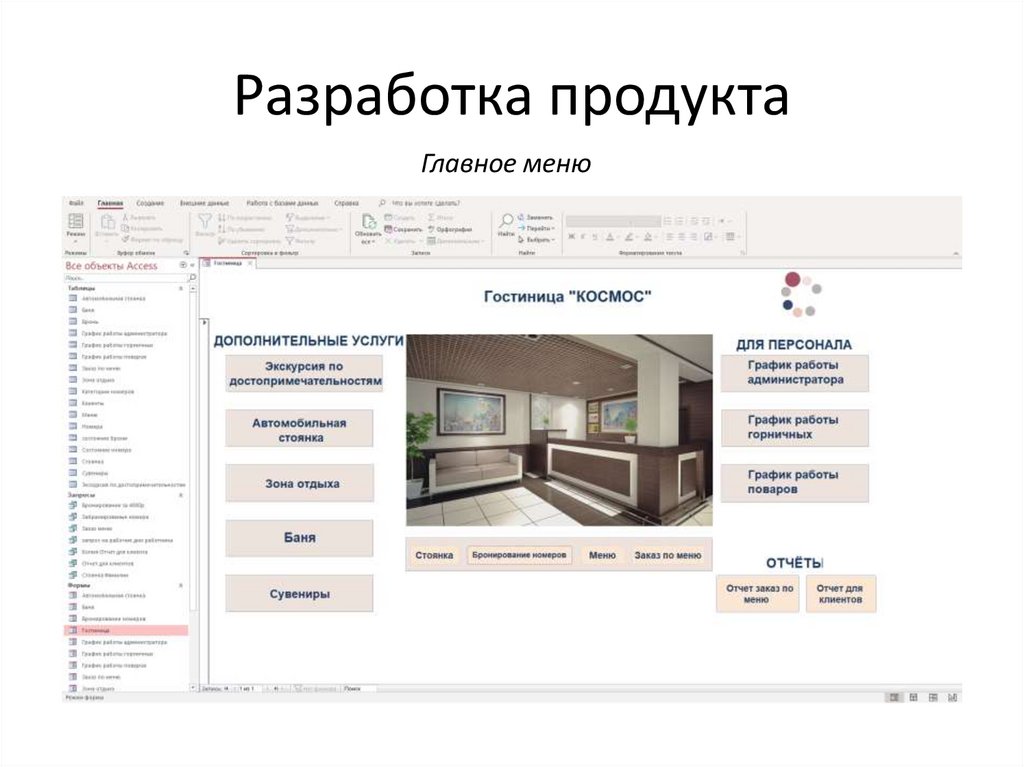The width and height of the screenshot is (1024, 767).
Task: Click the Баня button on the form
Action: pyautogui.click(x=299, y=538)
